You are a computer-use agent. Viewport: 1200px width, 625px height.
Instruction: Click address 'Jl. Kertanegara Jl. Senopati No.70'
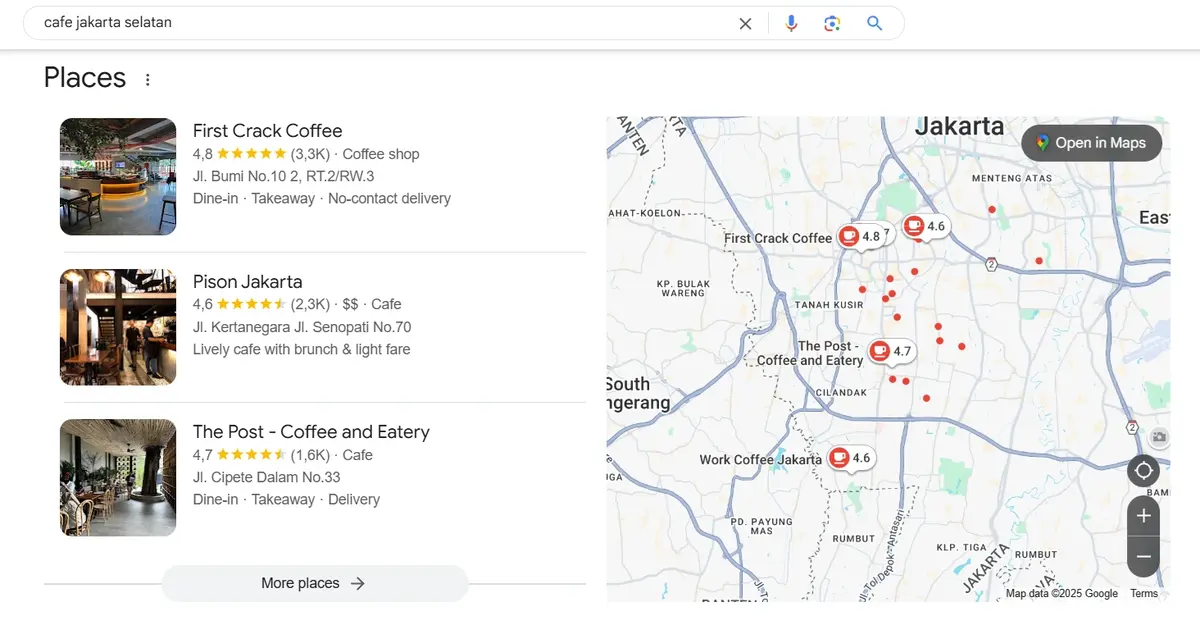coord(302,327)
